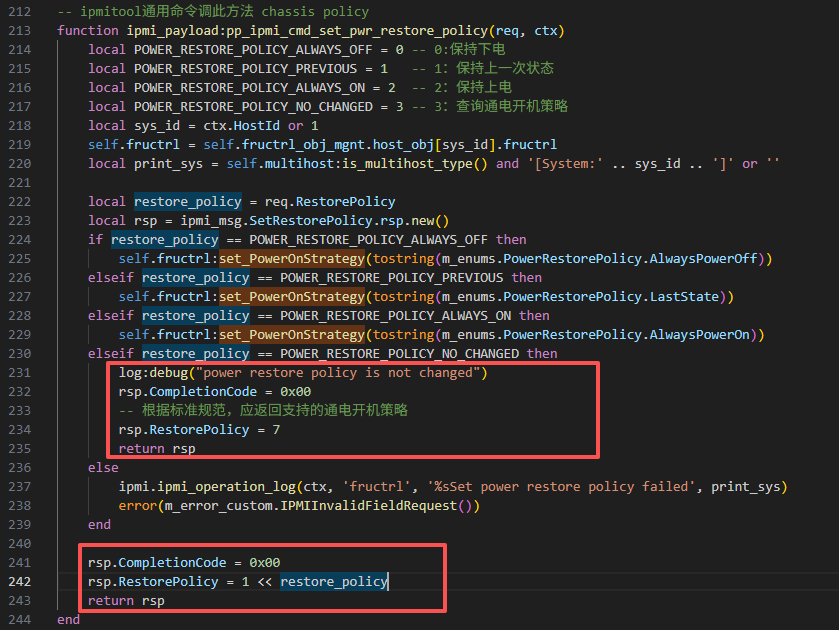Click line number 231 in the gutter

[x=20, y=373]
